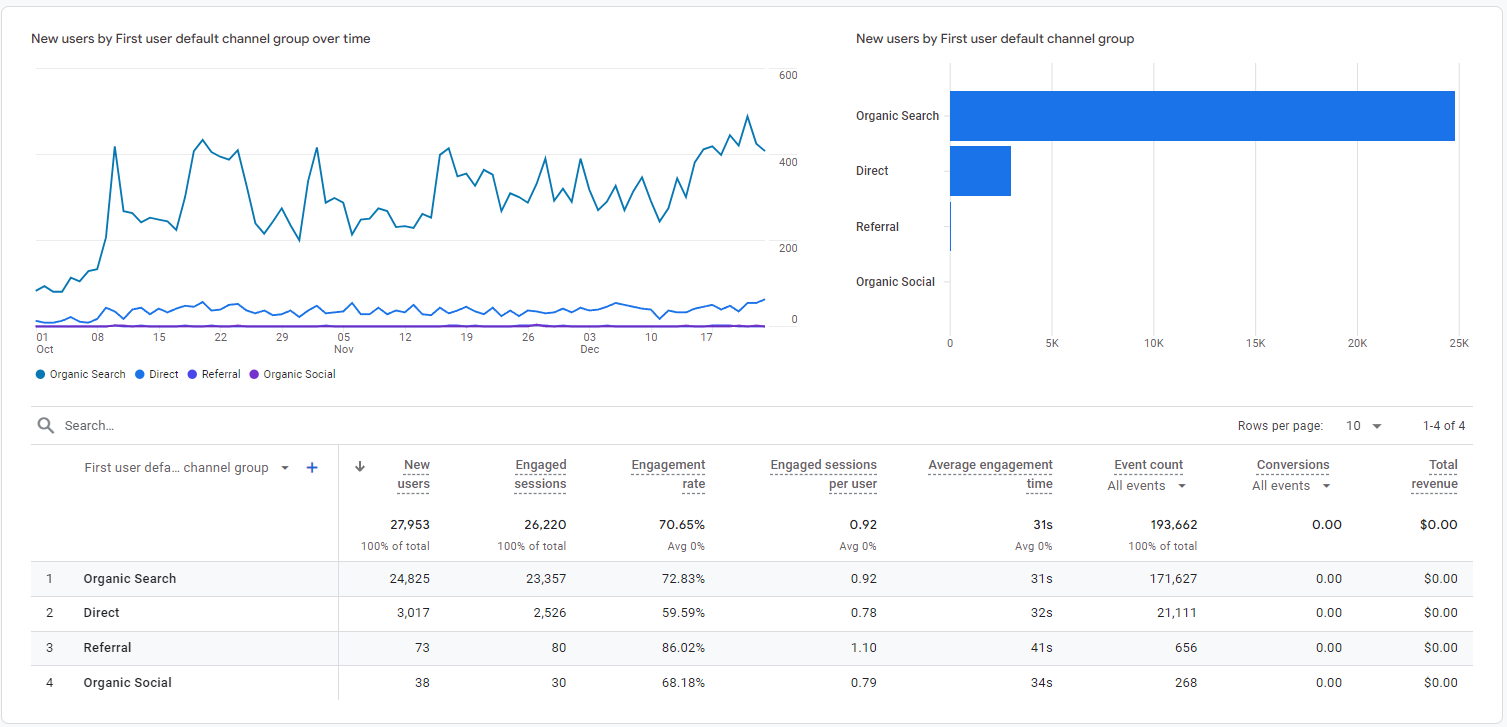The width and height of the screenshot is (1507, 727).
Task: Click the Organic Search bar in bar chart
Action: click(1201, 116)
